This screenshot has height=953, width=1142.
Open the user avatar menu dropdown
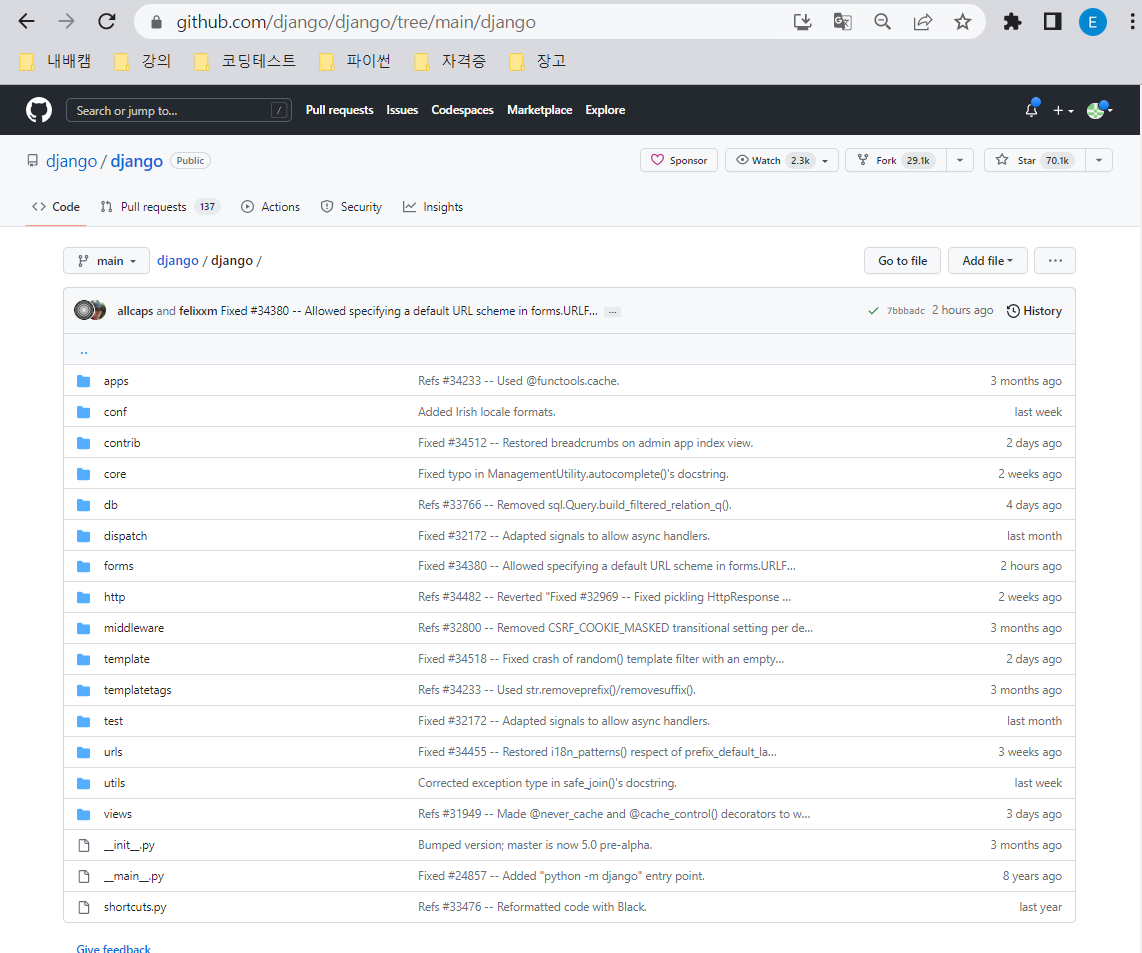click(1100, 110)
